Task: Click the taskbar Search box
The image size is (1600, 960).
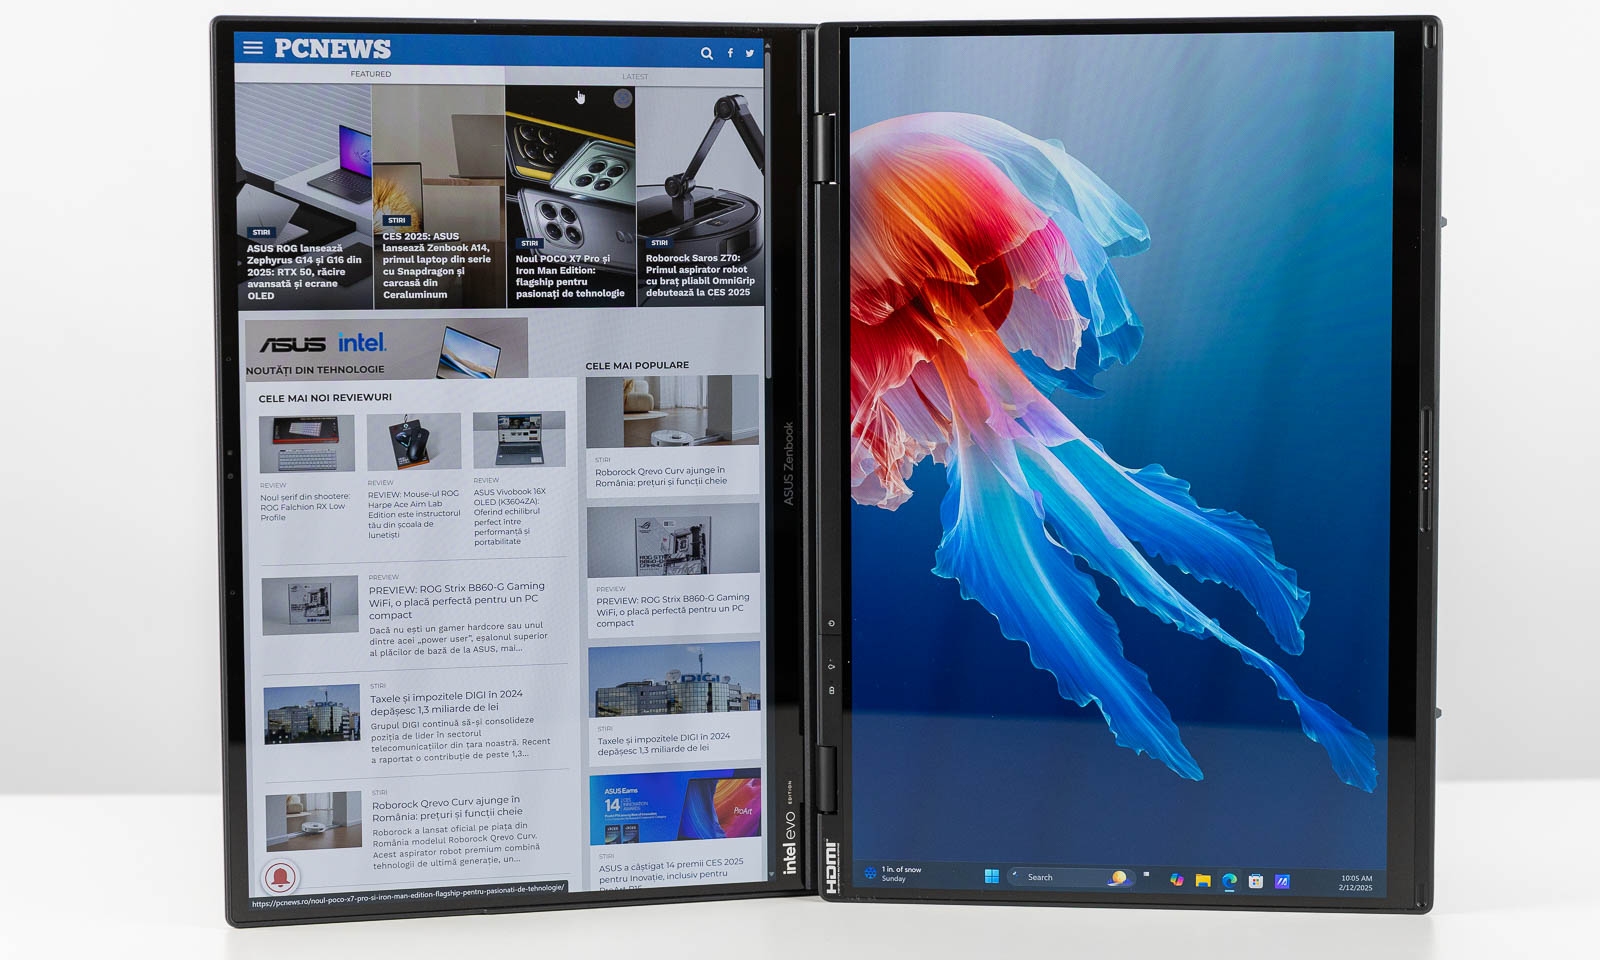Action: 1070,877
